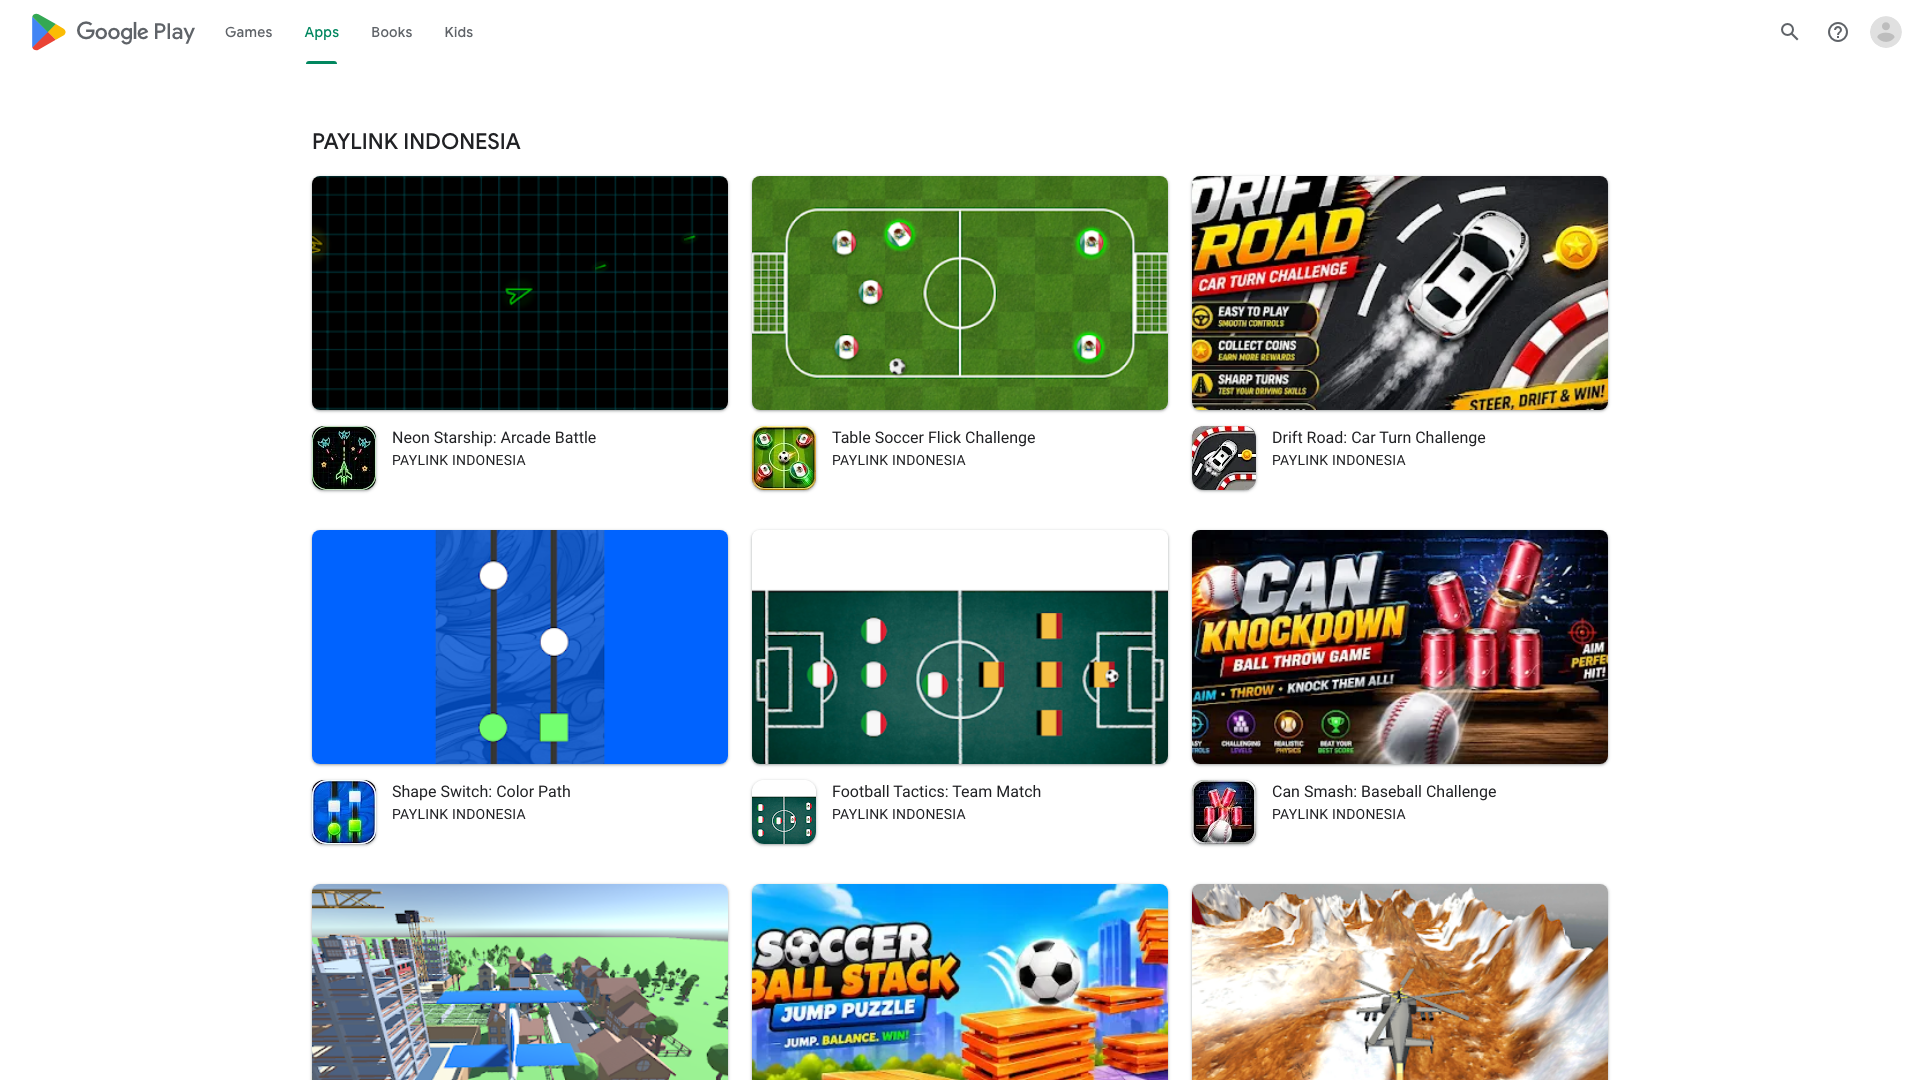
Task: View the Neon Starship grid screenshot
Action: coord(520,293)
